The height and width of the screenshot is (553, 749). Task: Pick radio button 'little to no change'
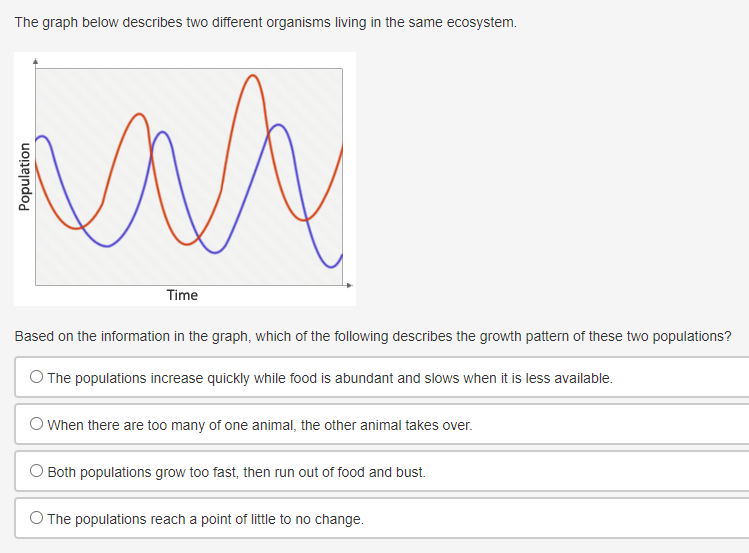click(36, 518)
